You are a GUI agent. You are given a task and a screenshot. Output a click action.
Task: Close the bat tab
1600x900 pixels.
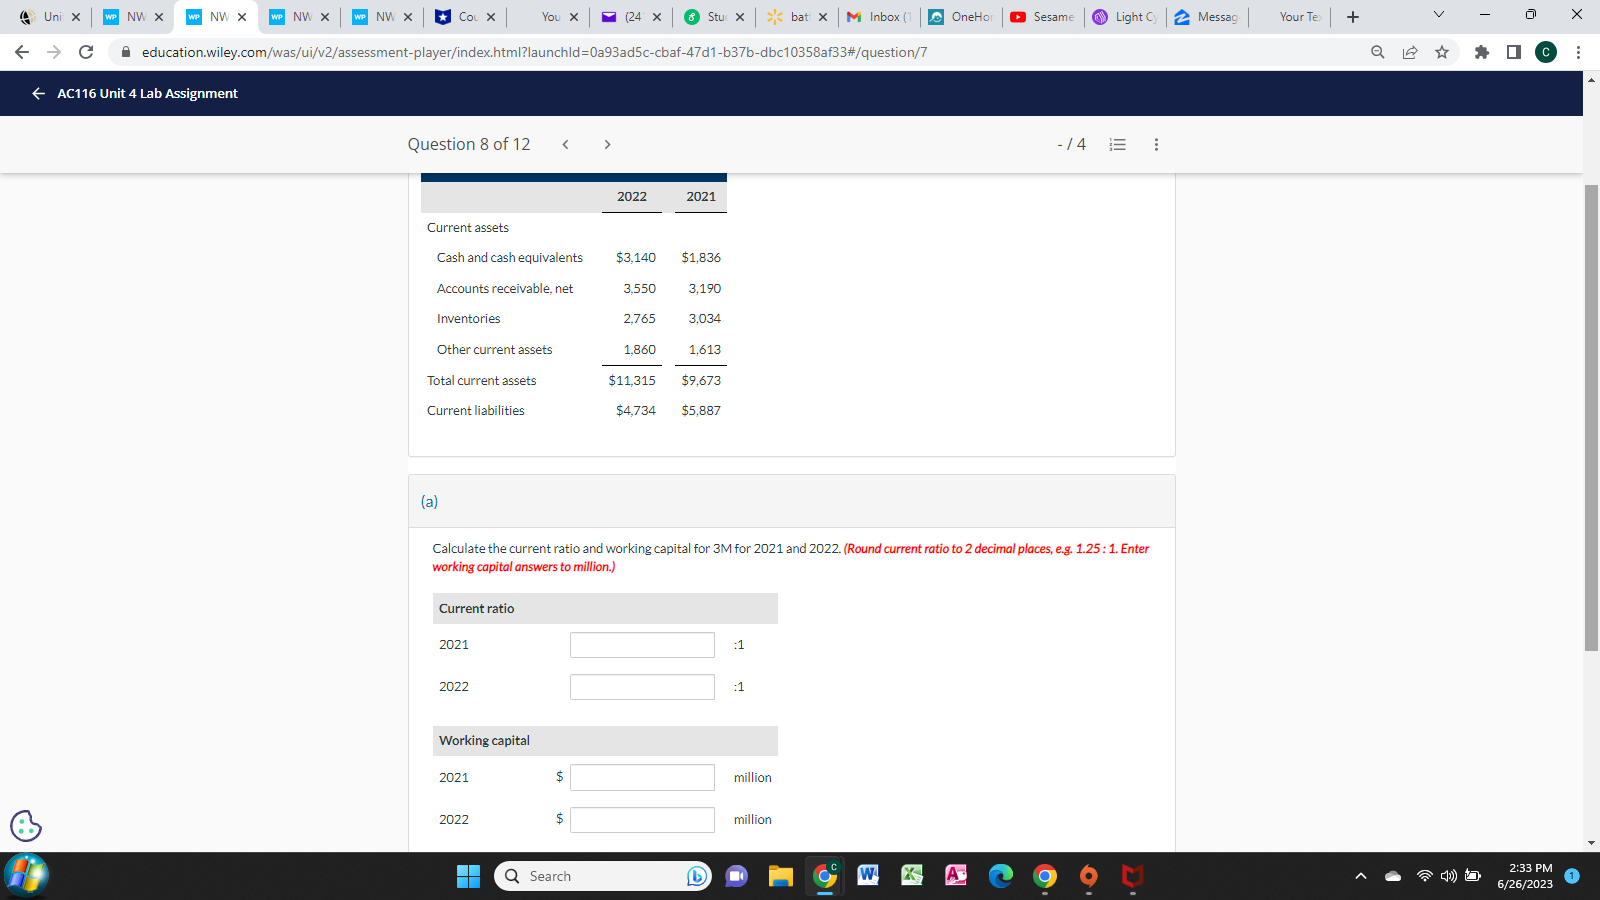(x=823, y=17)
